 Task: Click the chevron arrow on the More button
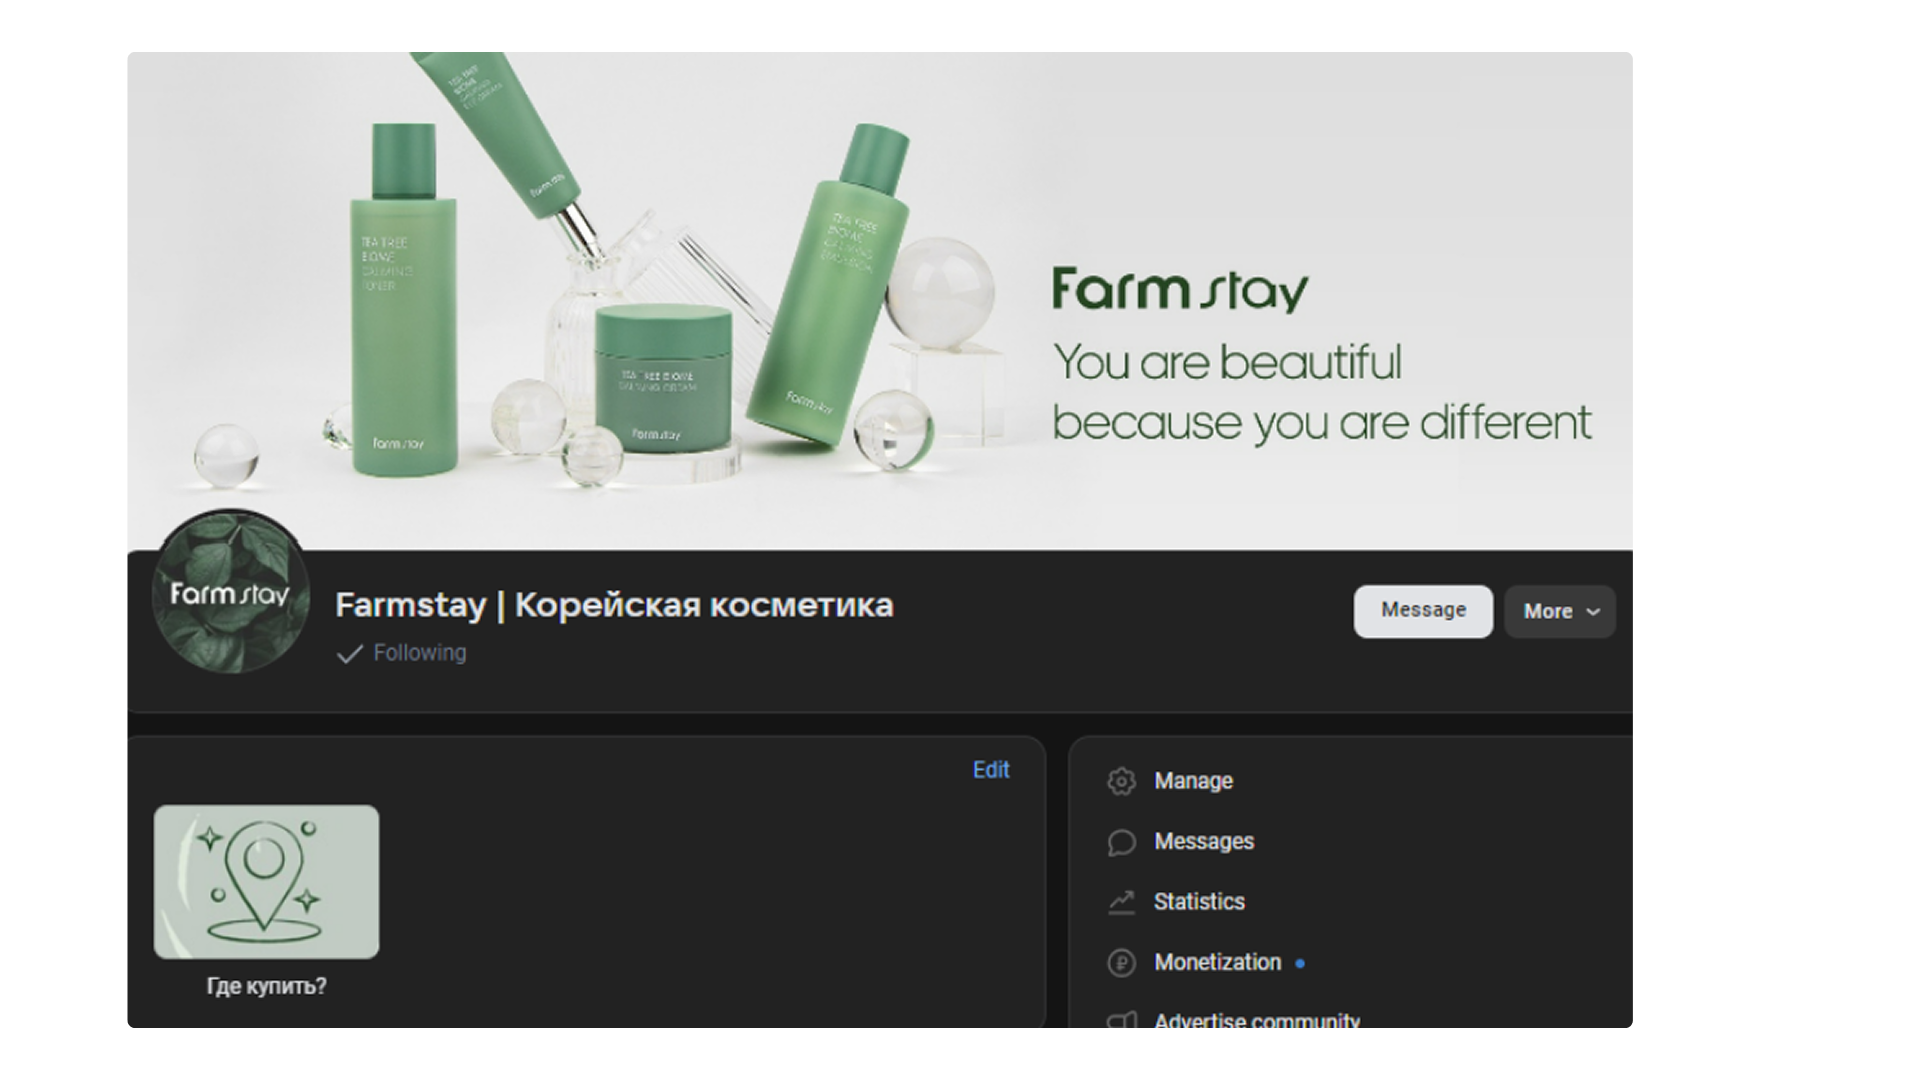point(1593,612)
